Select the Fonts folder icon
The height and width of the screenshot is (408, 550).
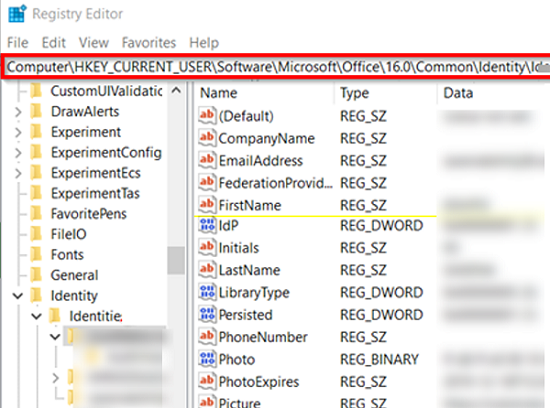coord(36,255)
